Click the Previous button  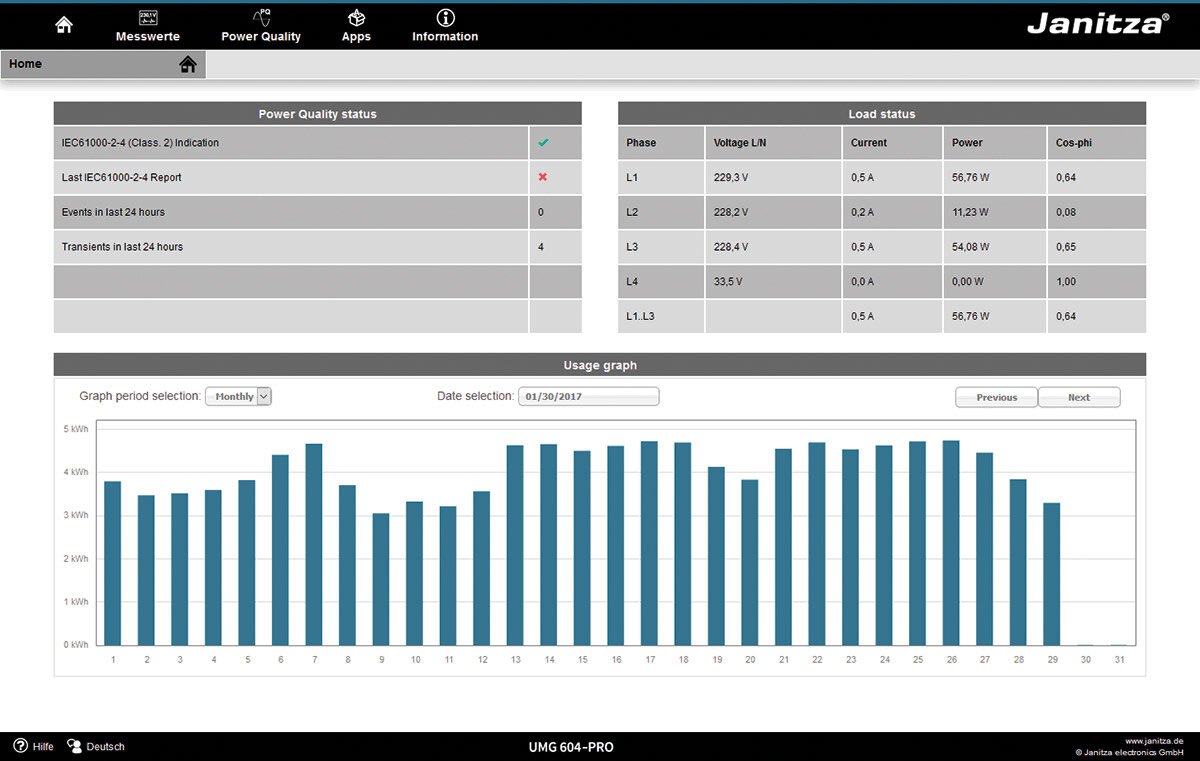click(x=996, y=397)
